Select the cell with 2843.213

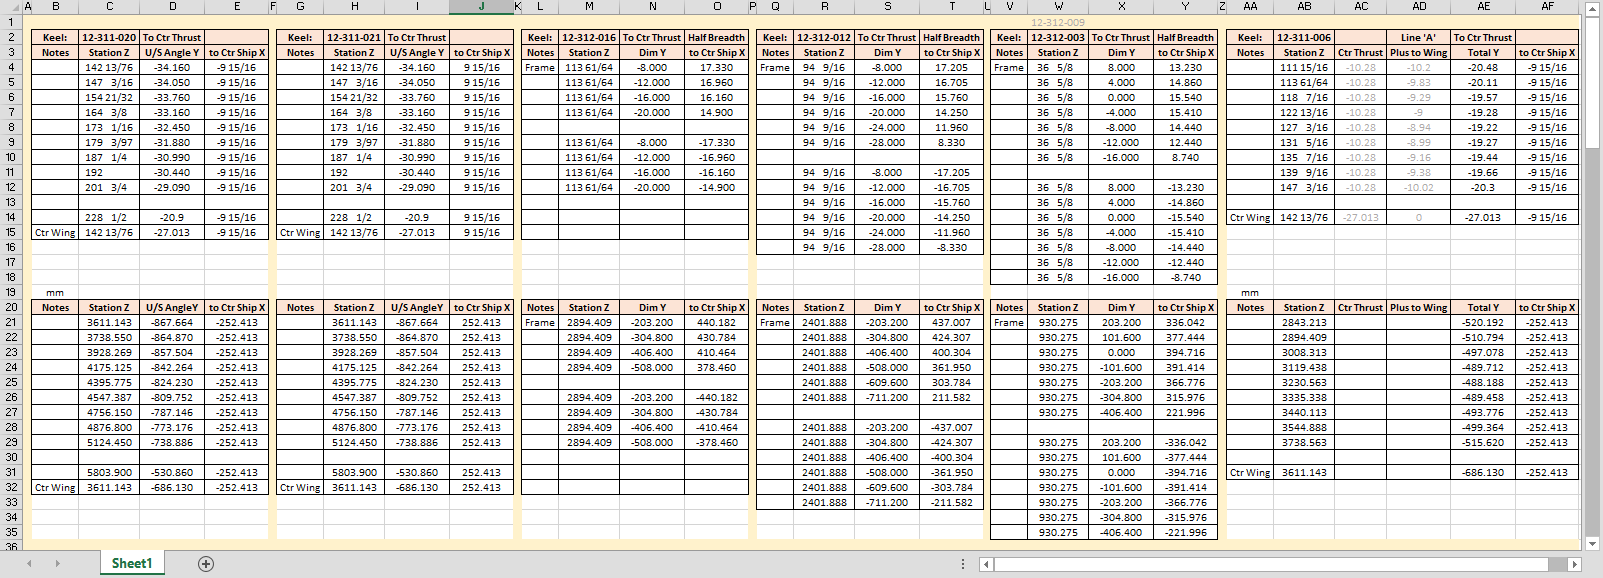tap(1304, 323)
